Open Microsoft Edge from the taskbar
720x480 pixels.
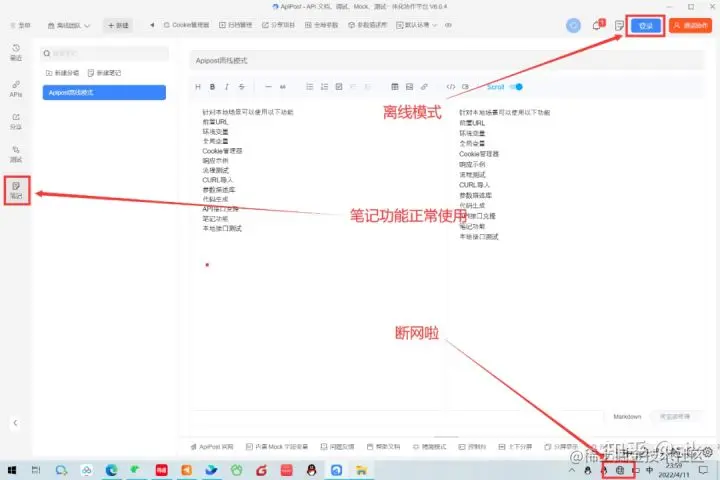112,470
